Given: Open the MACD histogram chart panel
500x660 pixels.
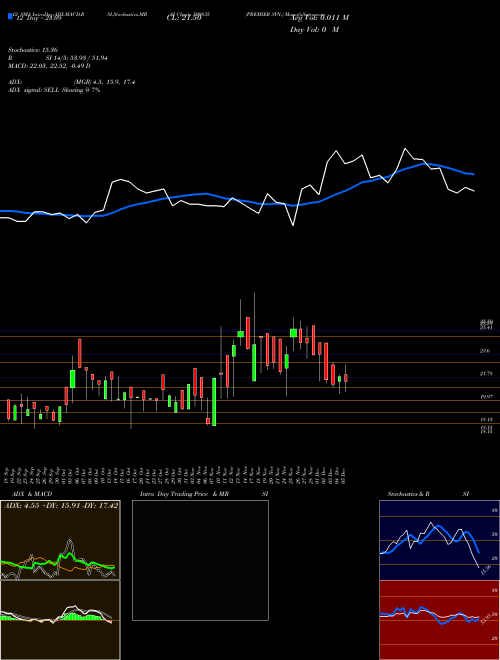Looking at the screenshot, I should pyautogui.click(x=60, y=620).
